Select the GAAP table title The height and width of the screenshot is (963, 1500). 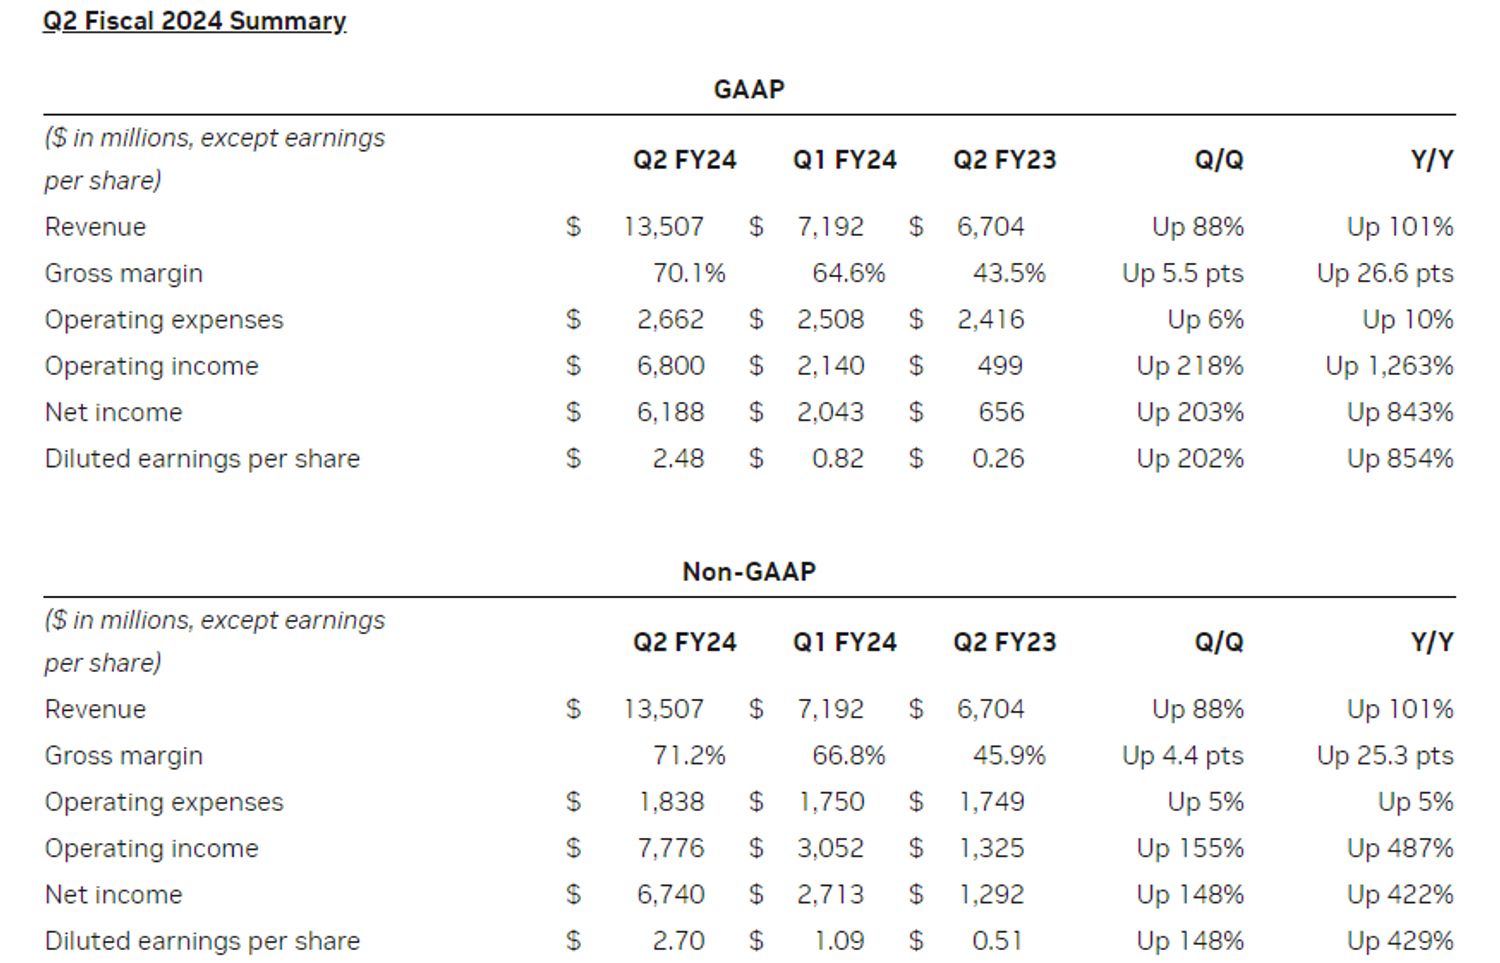tap(749, 89)
